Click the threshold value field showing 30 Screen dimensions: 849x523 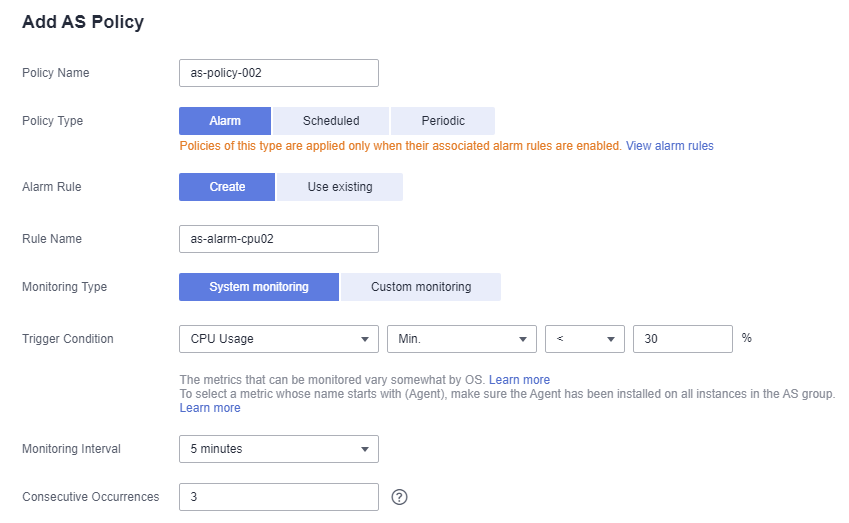(x=683, y=339)
